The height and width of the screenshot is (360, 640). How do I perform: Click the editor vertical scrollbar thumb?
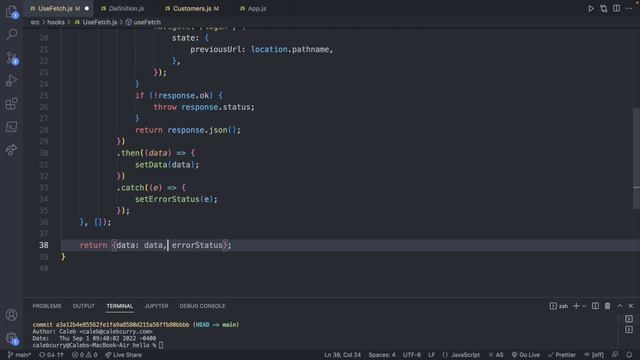pos(636,158)
